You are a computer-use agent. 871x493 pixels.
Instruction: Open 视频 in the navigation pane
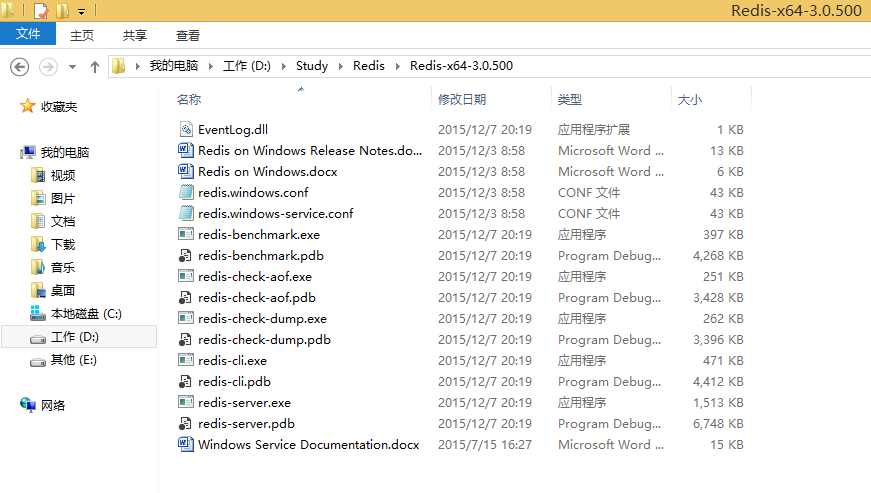point(63,175)
